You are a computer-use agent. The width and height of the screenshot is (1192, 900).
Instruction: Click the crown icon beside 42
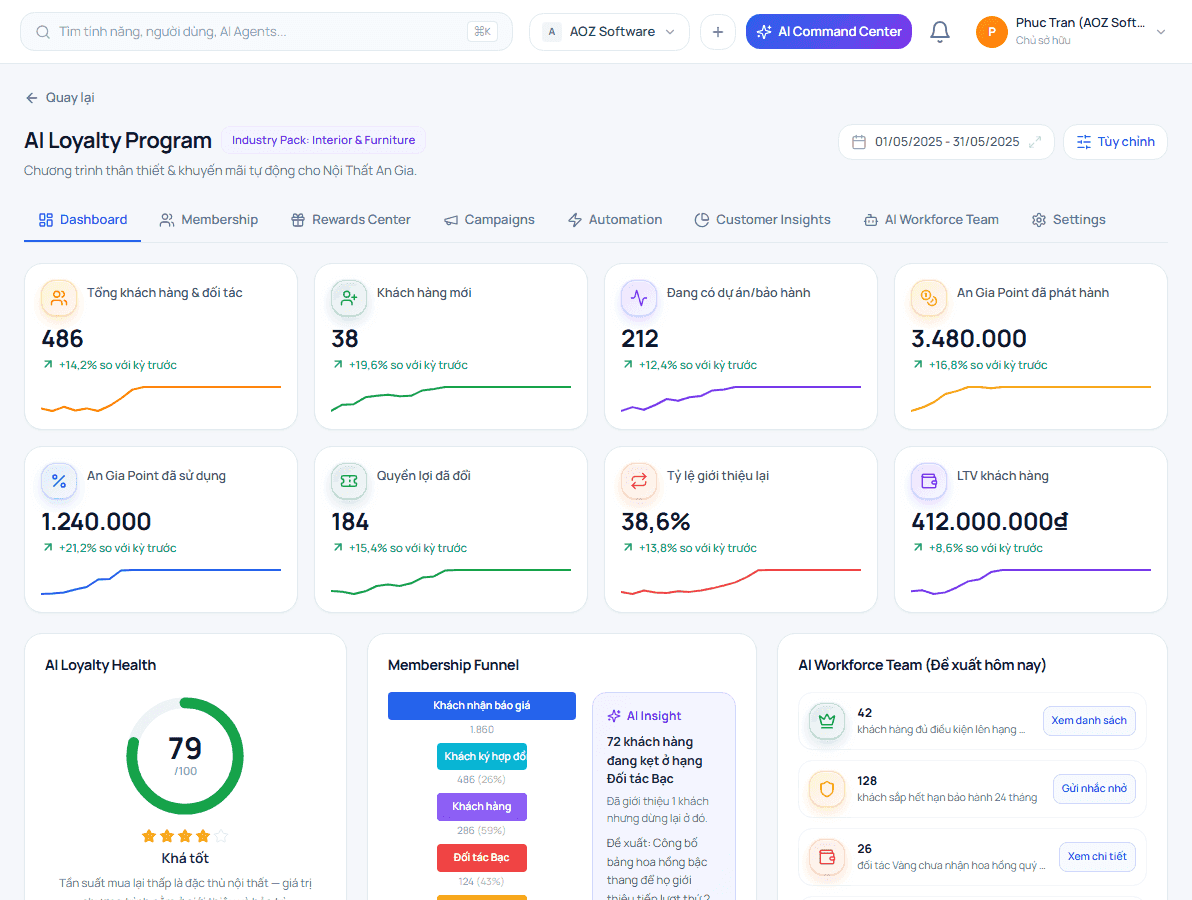826,721
